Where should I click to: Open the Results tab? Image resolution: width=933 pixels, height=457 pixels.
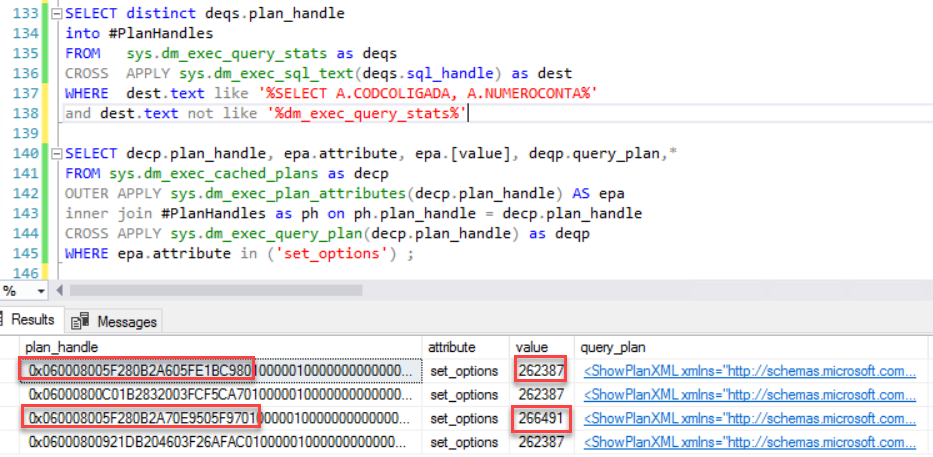(x=32, y=321)
